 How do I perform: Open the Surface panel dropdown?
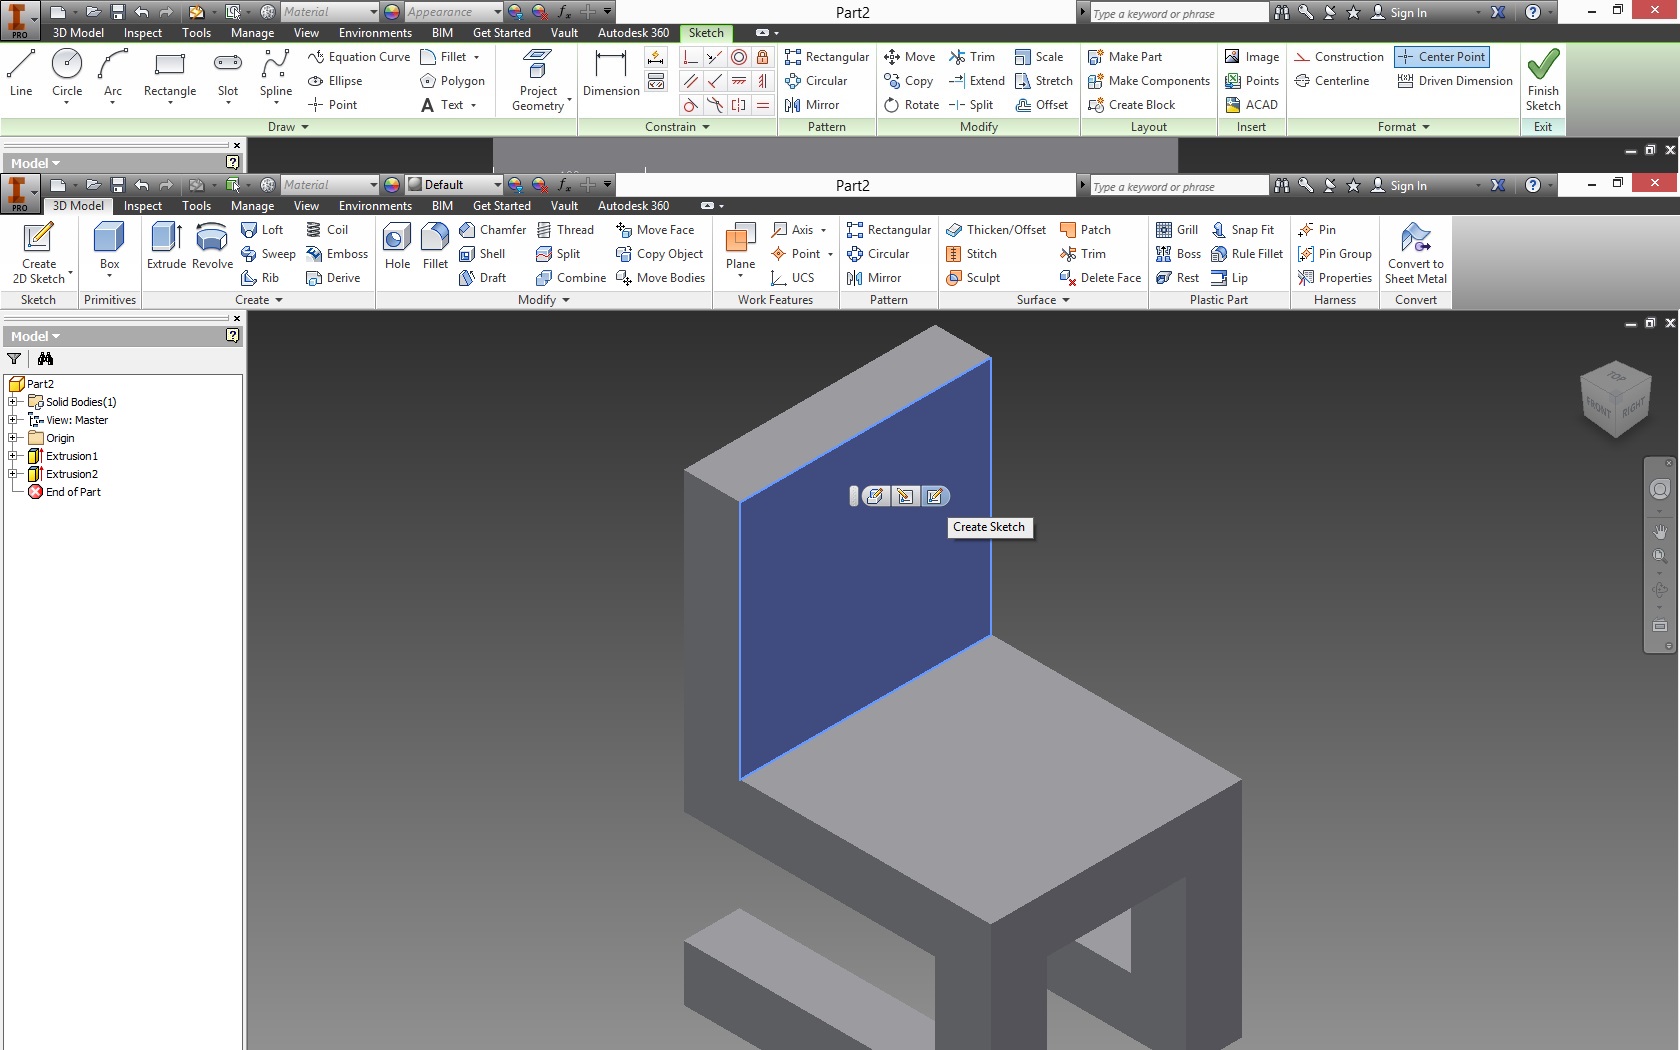click(x=1043, y=300)
